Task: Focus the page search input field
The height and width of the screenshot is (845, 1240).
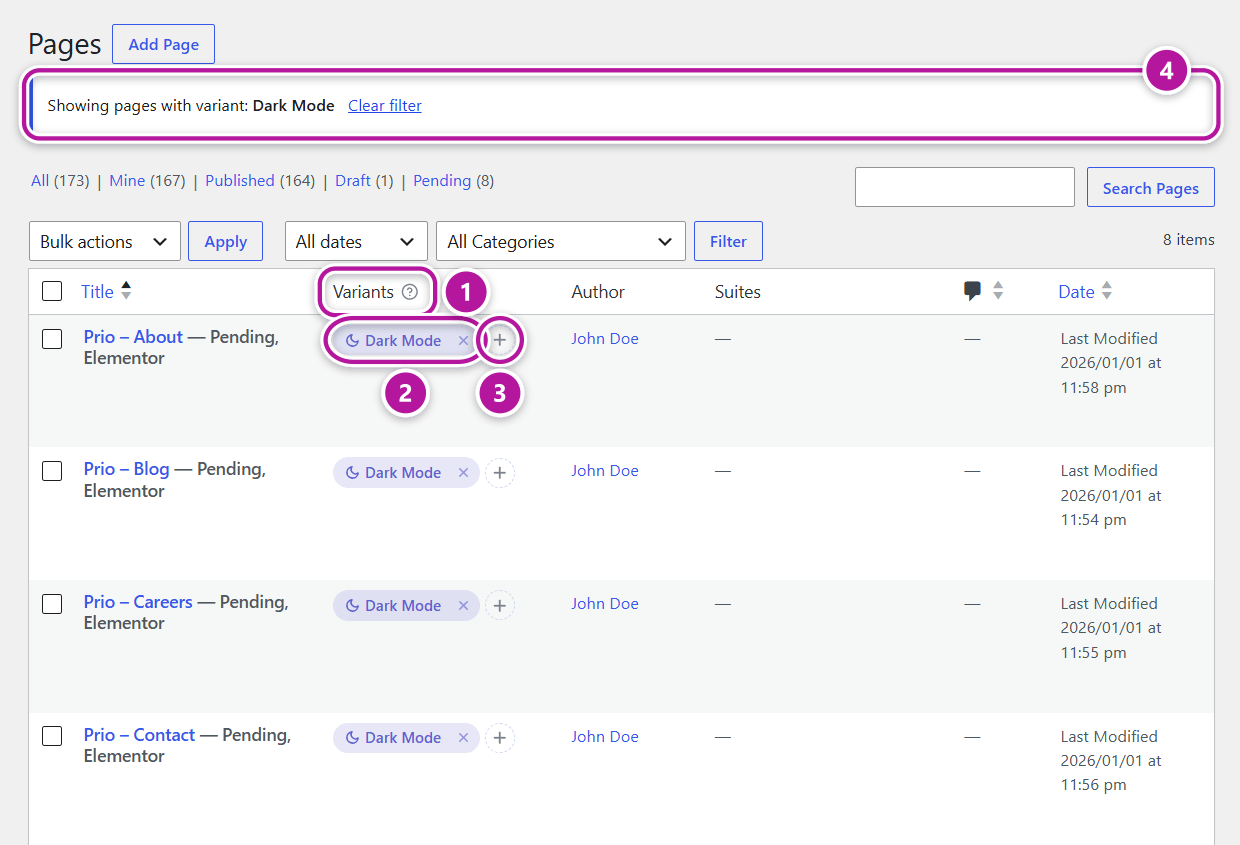Action: coord(965,188)
